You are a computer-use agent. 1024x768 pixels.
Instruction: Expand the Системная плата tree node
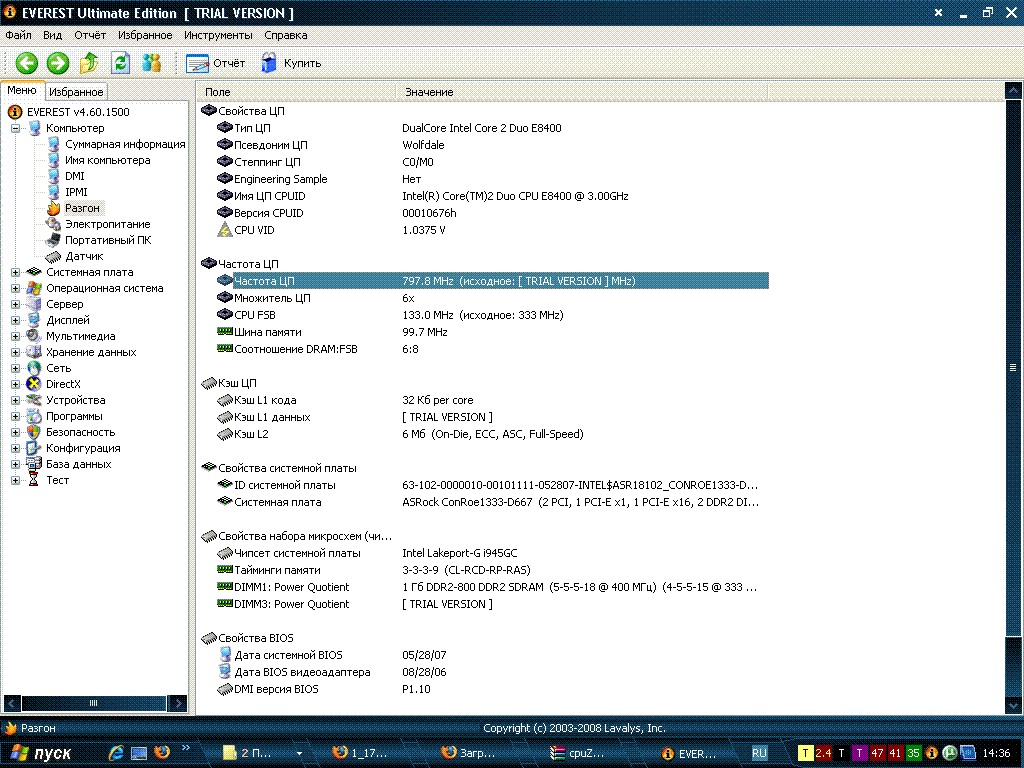(15, 272)
